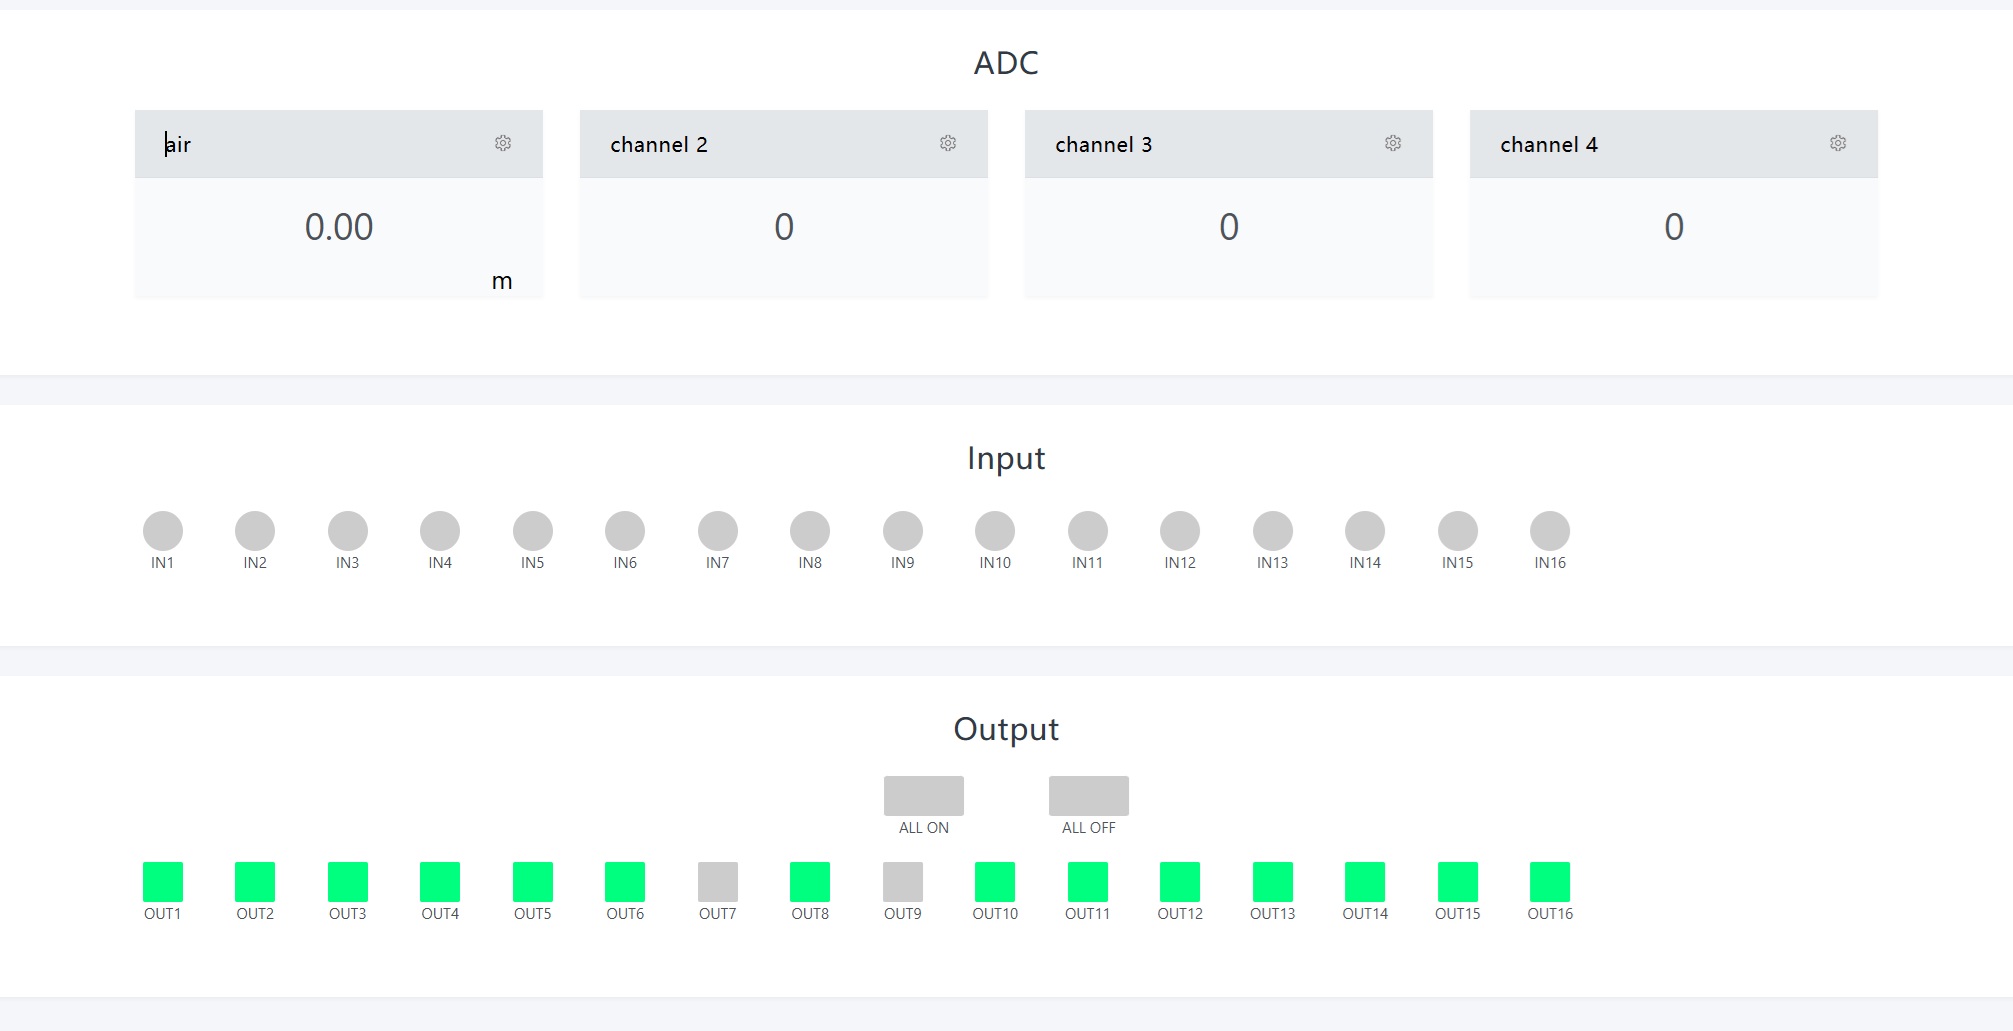Open settings gear for air channel
This screenshot has height=1031, width=2013.
coord(503,144)
